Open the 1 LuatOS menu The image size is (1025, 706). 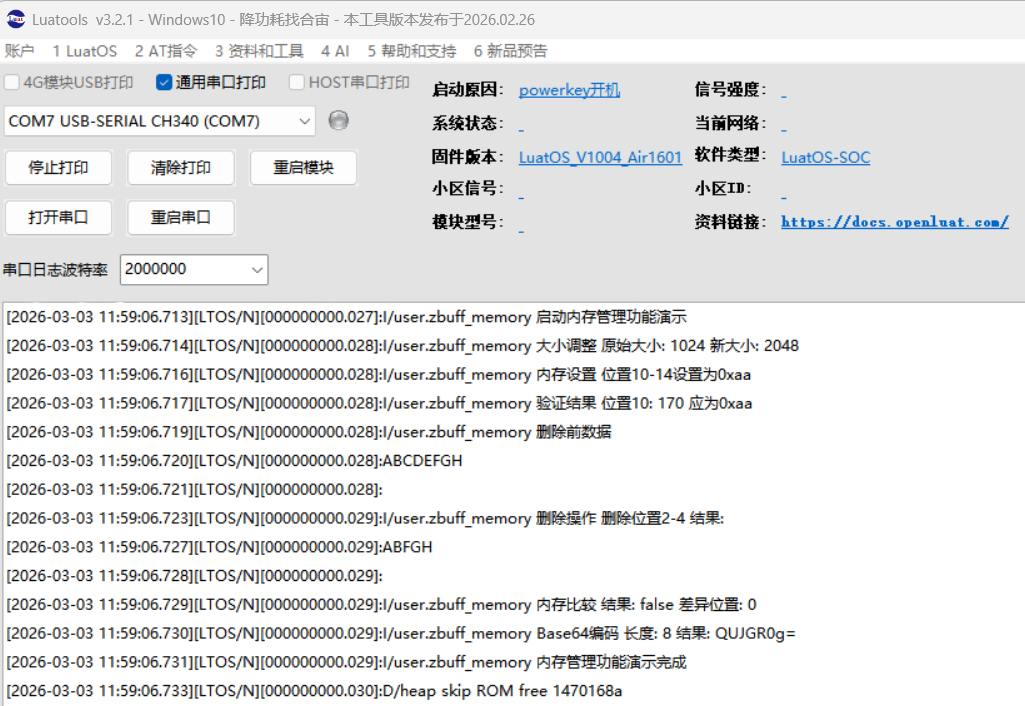click(85, 51)
